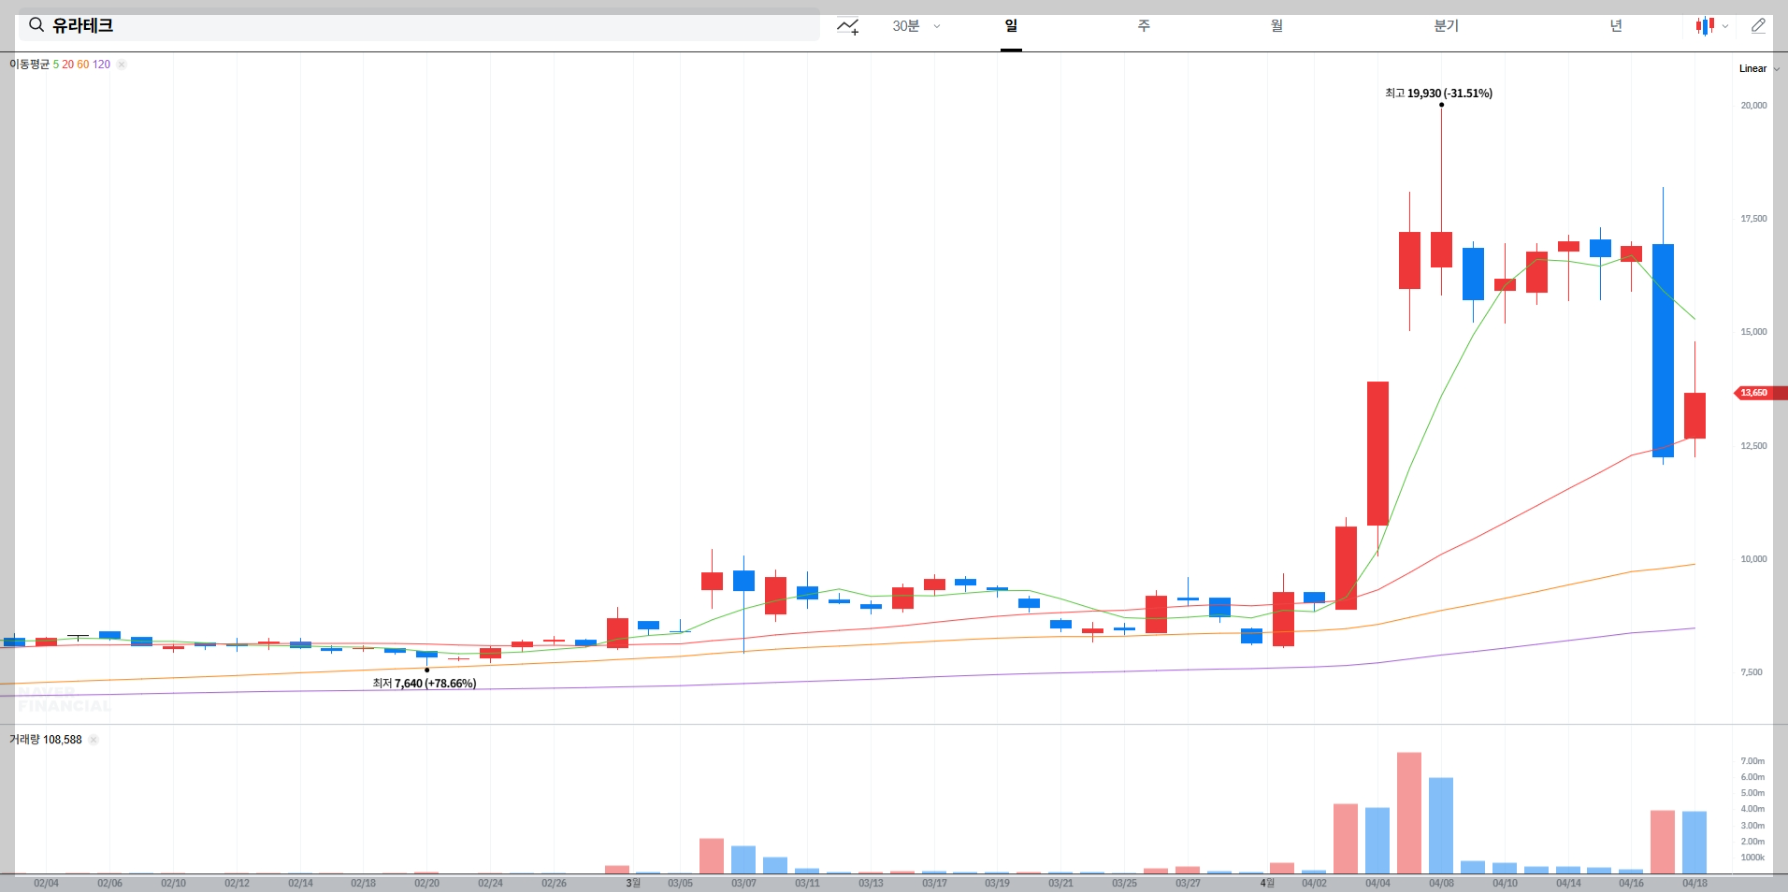The height and width of the screenshot is (892, 1788).
Task: Click the 이동평균 indicator label
Action: coord(29,64)
